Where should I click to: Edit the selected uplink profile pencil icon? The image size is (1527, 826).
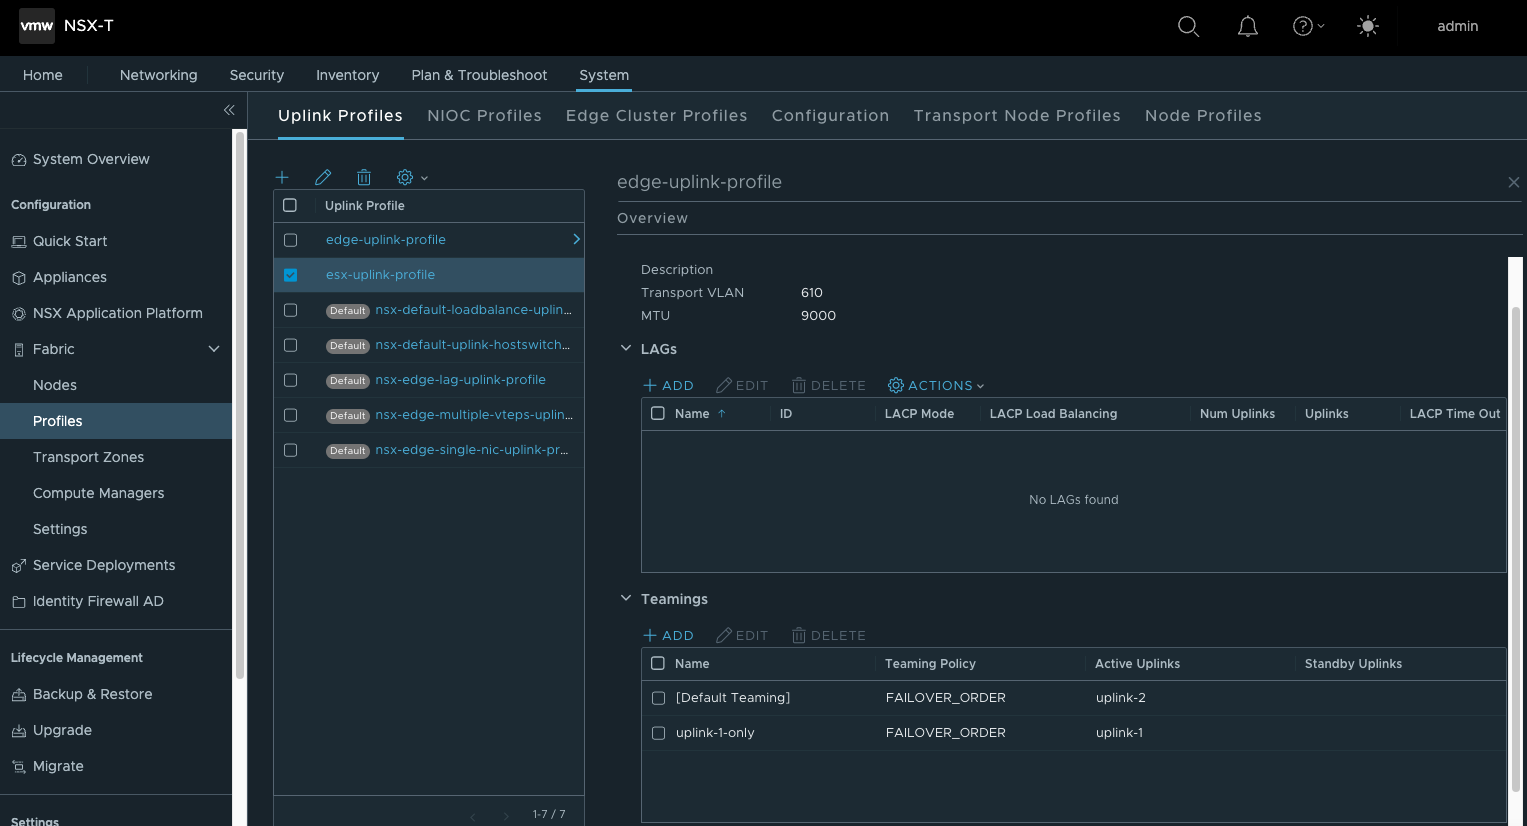pyautogui.click(x=323, y=177)
